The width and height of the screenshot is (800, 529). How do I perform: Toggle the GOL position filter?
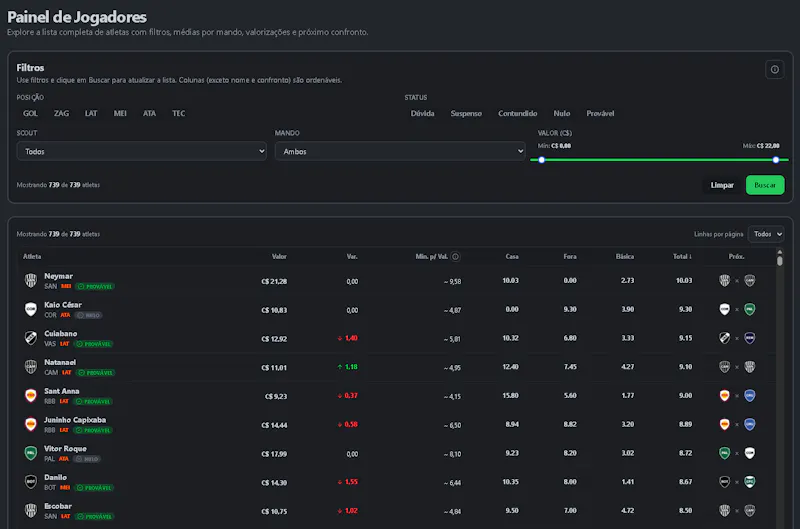click(x=30, y=113)
